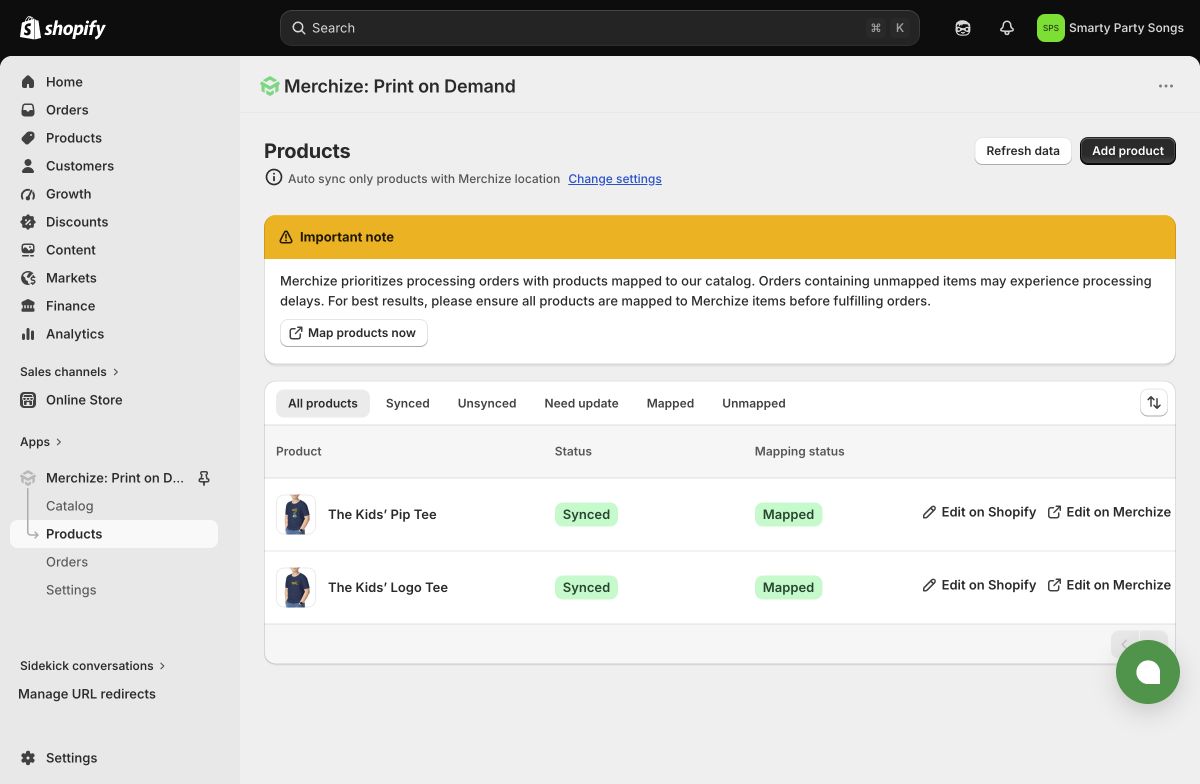Screen dimensions: 1200x784
Task: Click the Online Store icon
Action: coord(28,400)
